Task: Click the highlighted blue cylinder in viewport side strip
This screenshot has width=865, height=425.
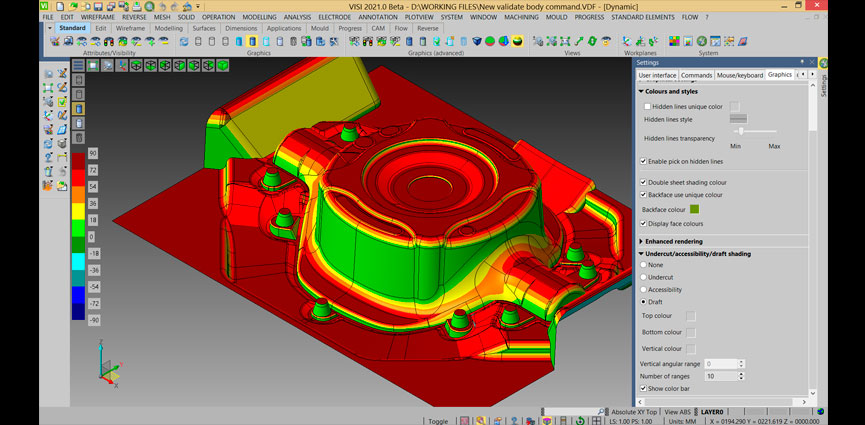Action: point(79,109)
